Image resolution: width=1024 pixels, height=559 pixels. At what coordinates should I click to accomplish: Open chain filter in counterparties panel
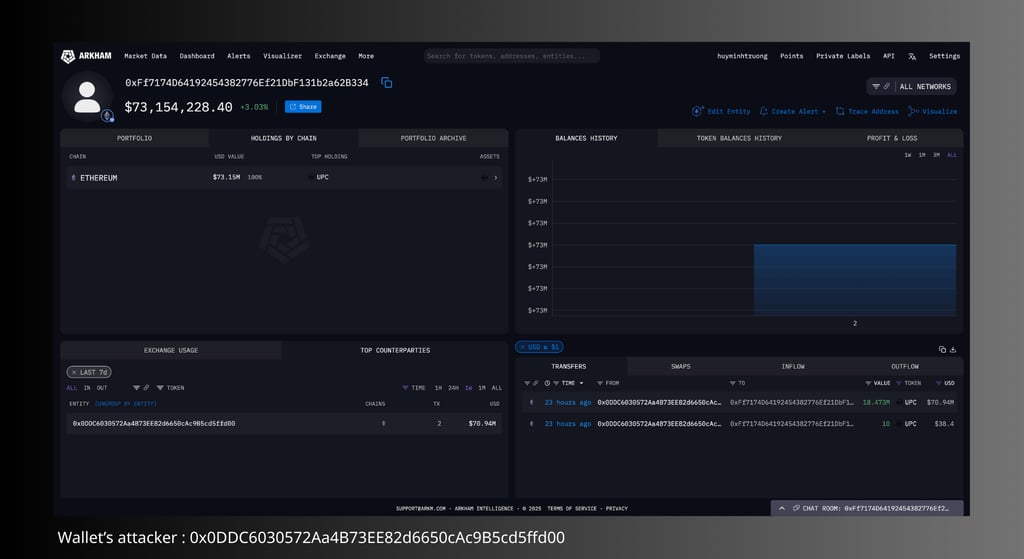click(136, 388)
